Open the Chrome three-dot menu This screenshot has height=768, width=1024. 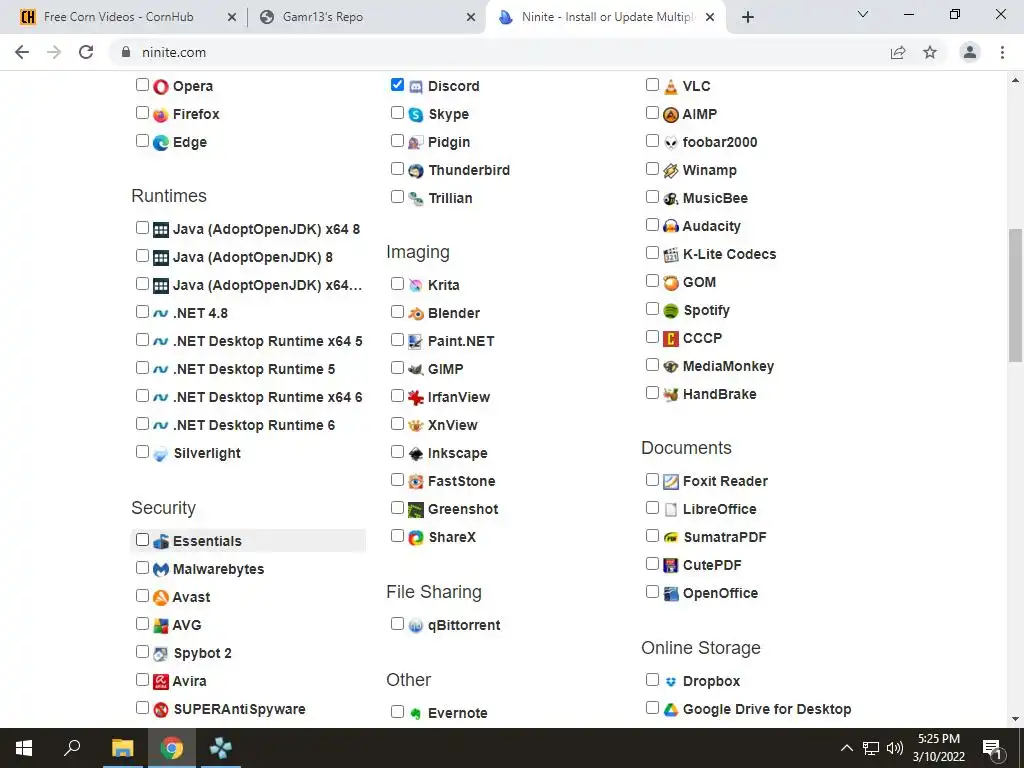1002,52
